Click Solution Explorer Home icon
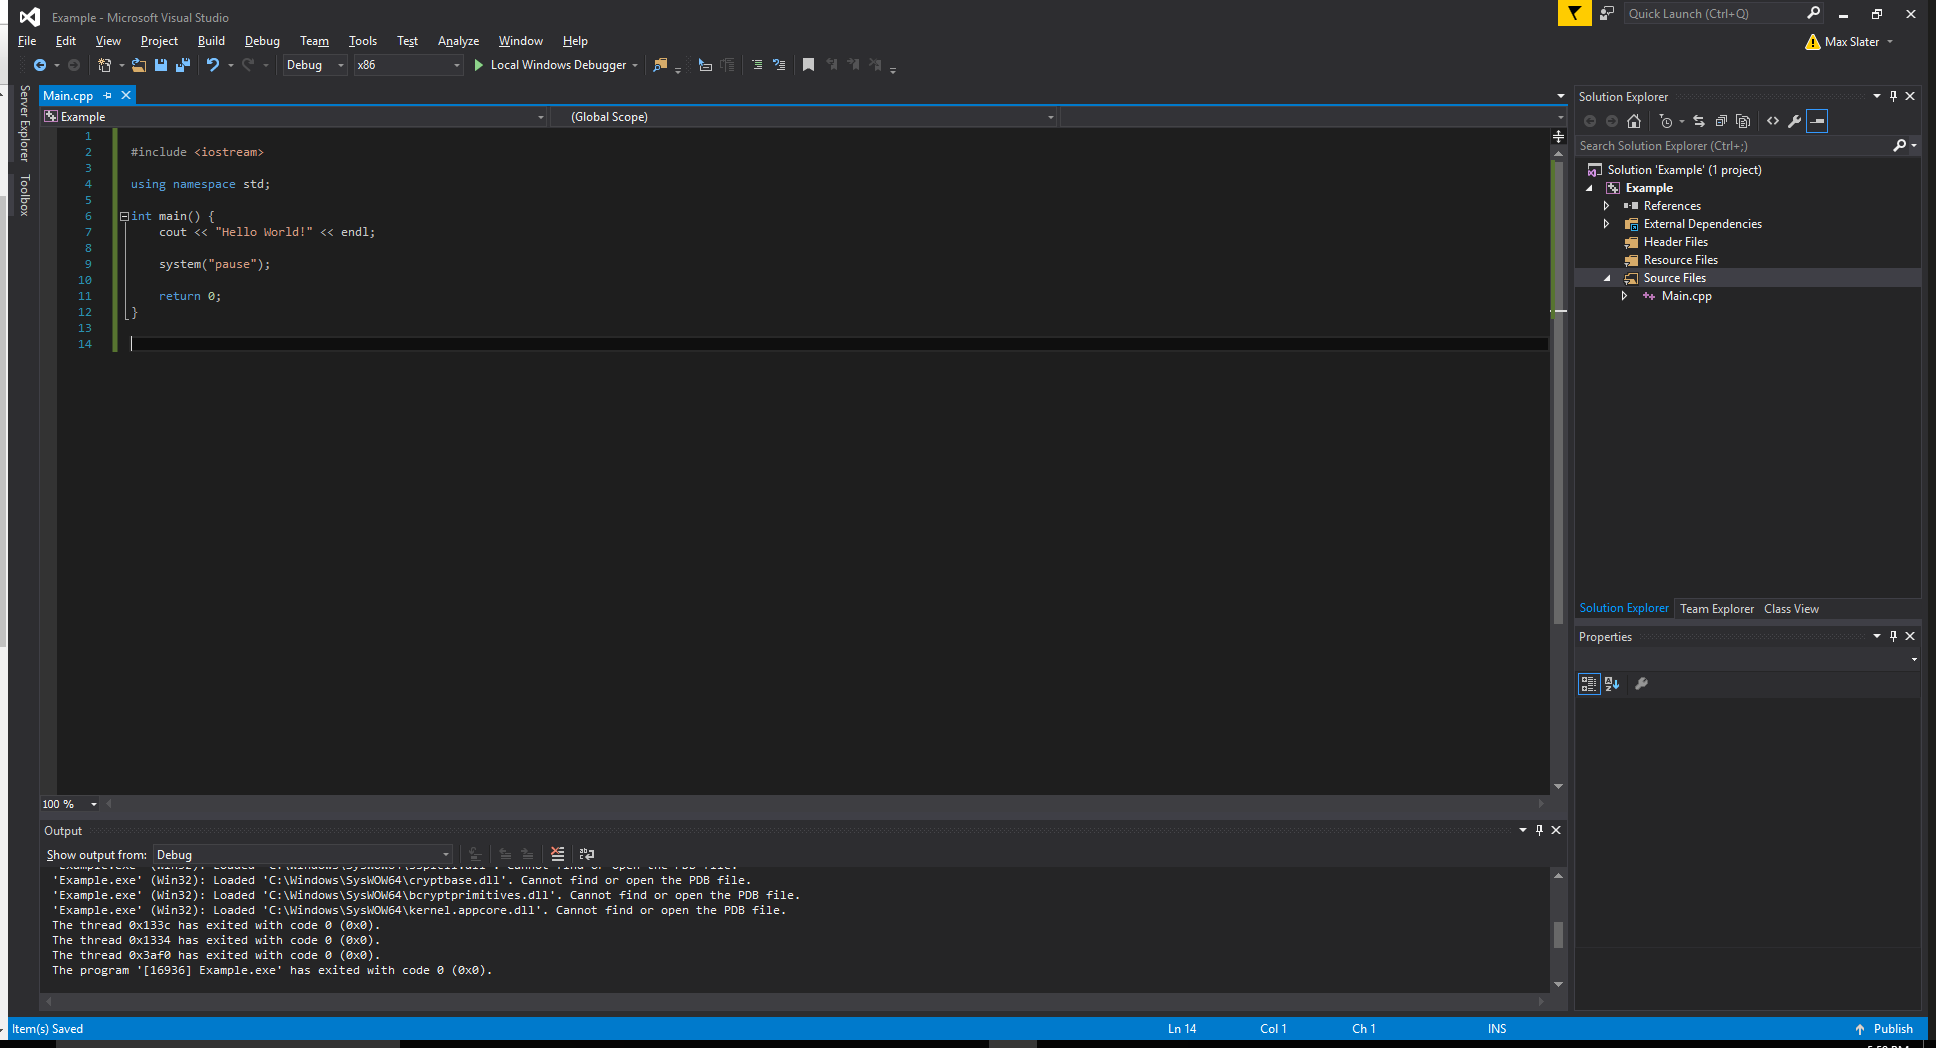This screenshot has height=1048, width=1936. point(1634,121)
